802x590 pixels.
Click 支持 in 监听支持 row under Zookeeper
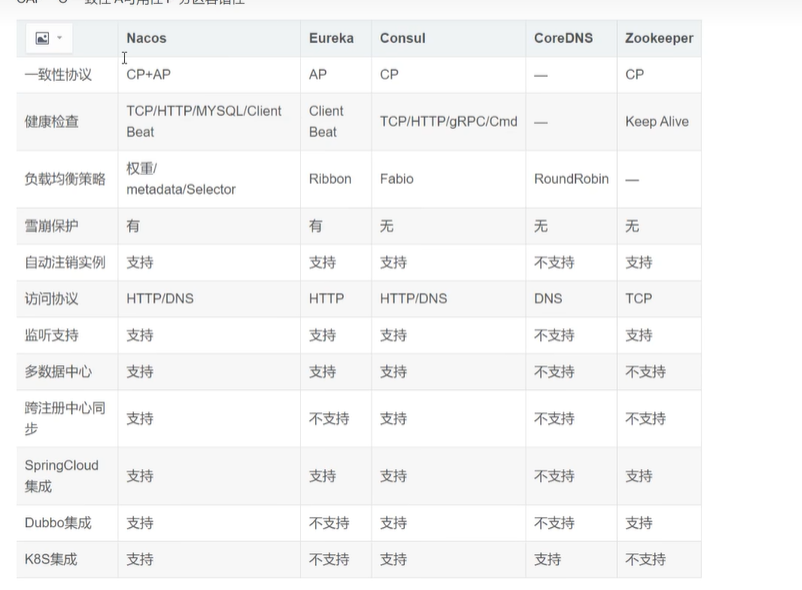[639, 335]
